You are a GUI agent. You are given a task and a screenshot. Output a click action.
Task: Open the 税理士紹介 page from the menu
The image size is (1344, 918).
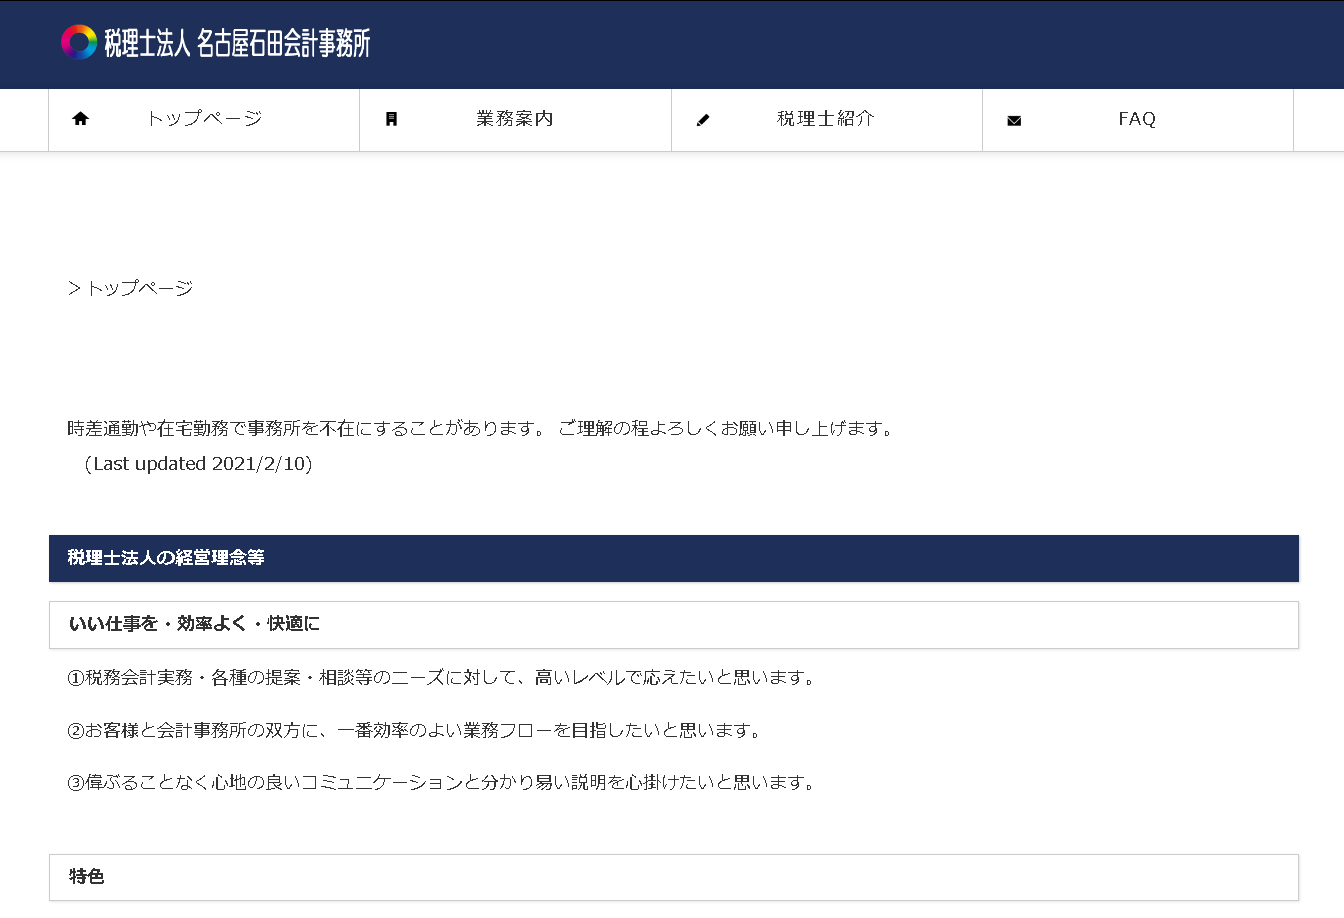point(824,118)
